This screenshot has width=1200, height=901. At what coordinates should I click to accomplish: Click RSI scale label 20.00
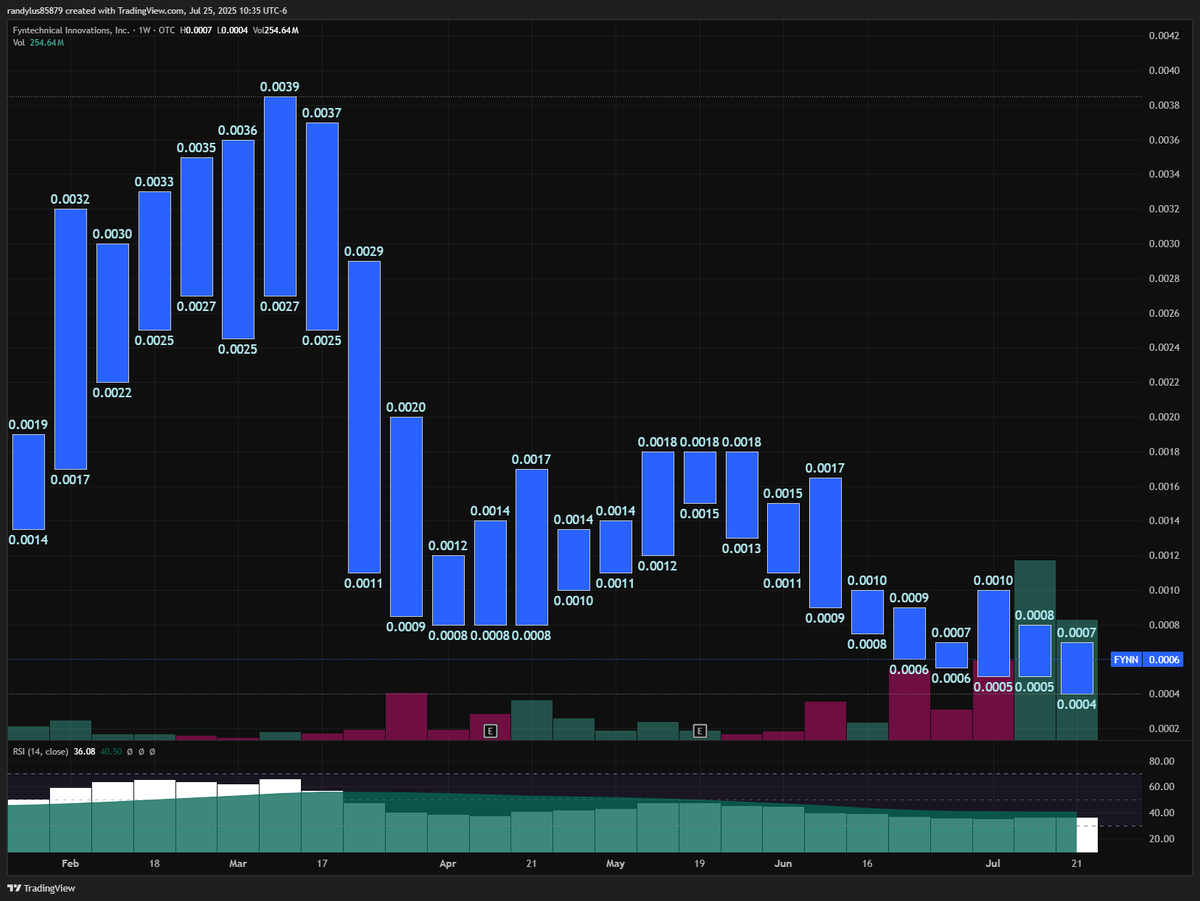click(x=1160, y=839)
